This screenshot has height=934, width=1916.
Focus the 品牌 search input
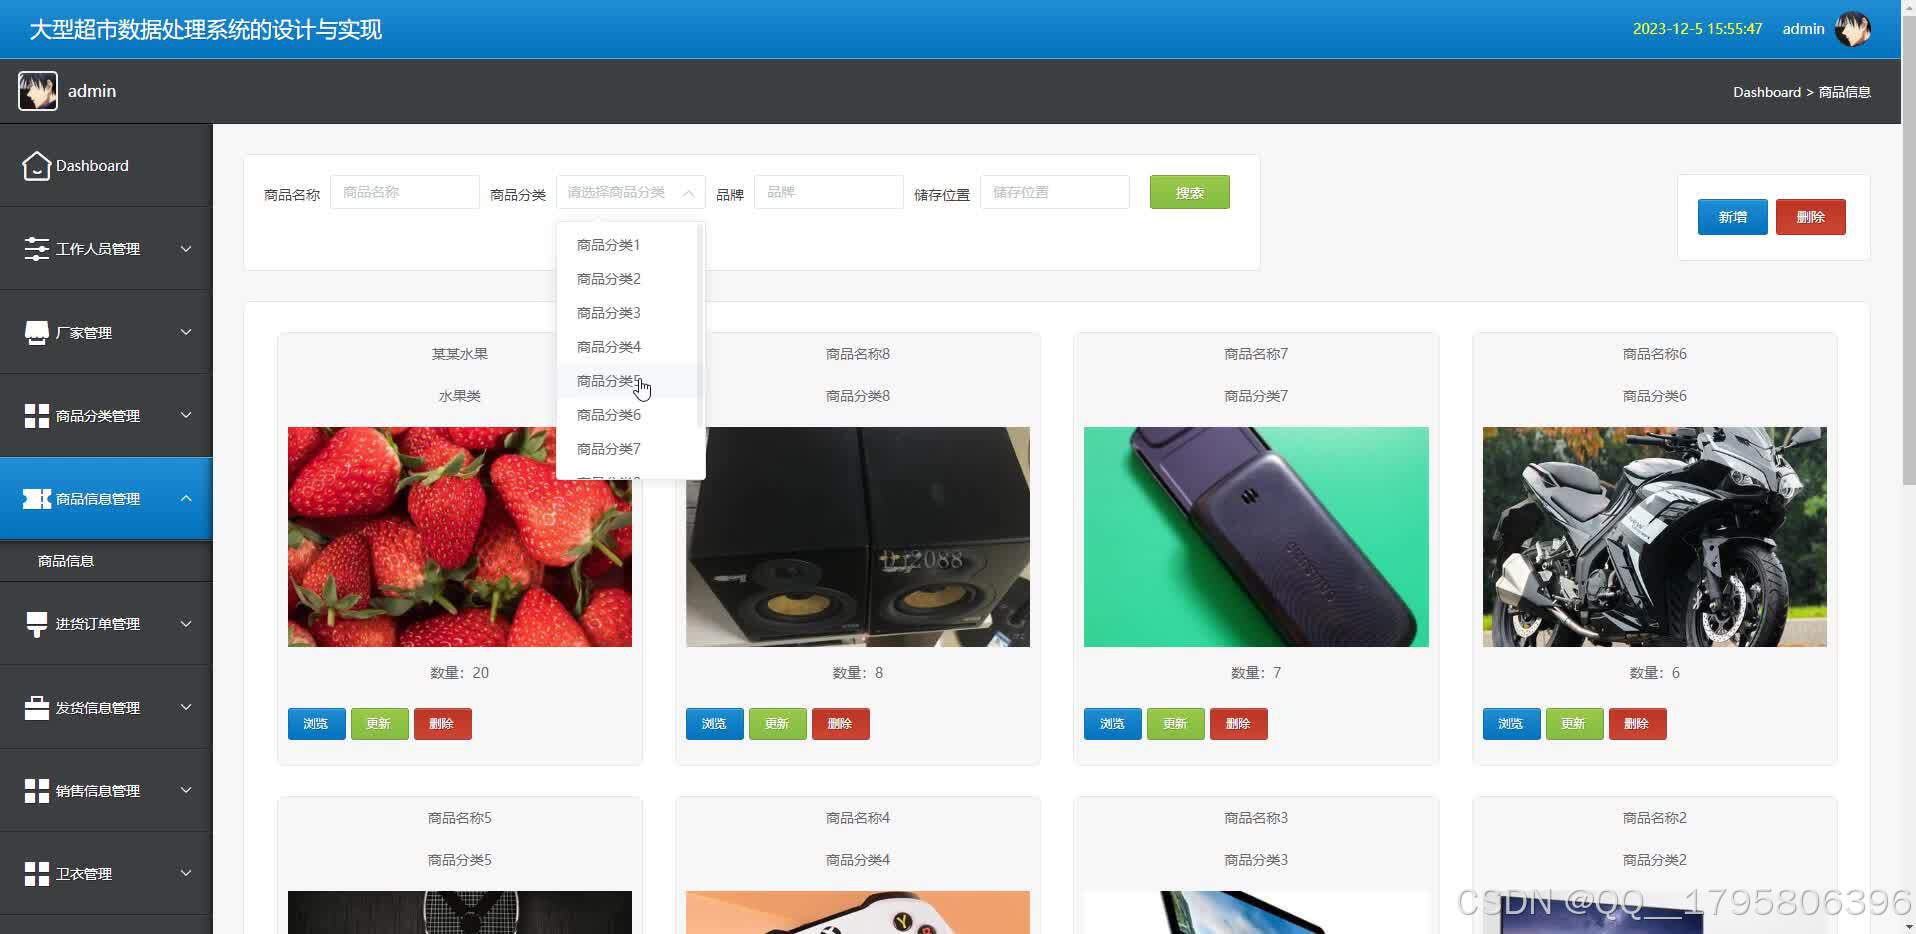pyautogui.click(x=829, y=192)
